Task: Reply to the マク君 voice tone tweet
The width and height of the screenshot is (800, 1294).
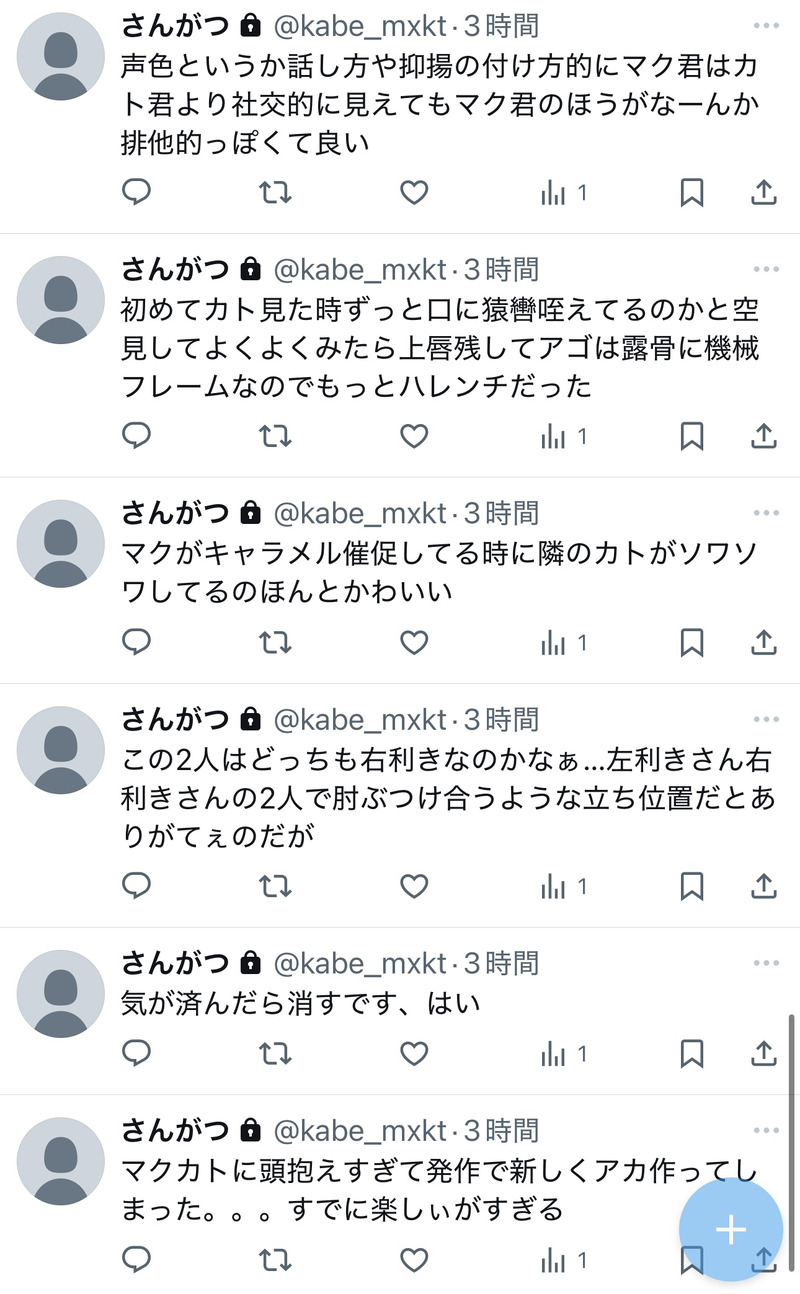Action: point(136,192)
